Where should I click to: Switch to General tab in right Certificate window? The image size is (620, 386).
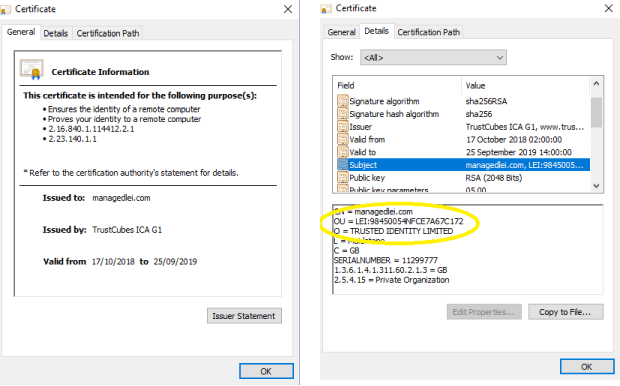click(341, 32)
